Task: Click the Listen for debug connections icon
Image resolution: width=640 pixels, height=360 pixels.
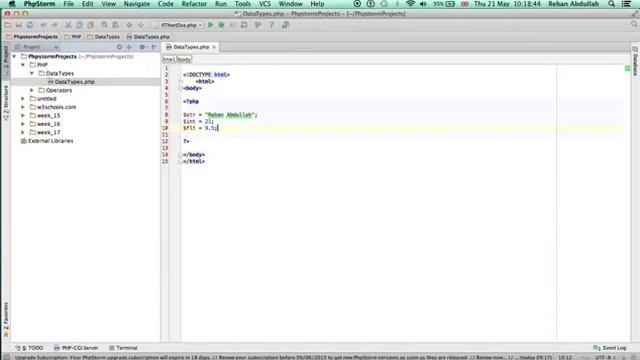Action: [244, 25]
